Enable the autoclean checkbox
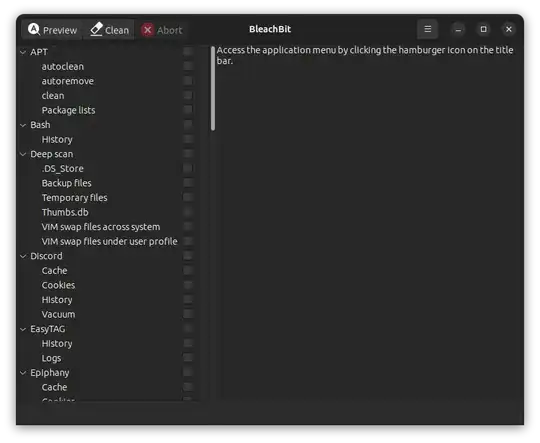This screenshot has height=443, width=540. (188, 66)
